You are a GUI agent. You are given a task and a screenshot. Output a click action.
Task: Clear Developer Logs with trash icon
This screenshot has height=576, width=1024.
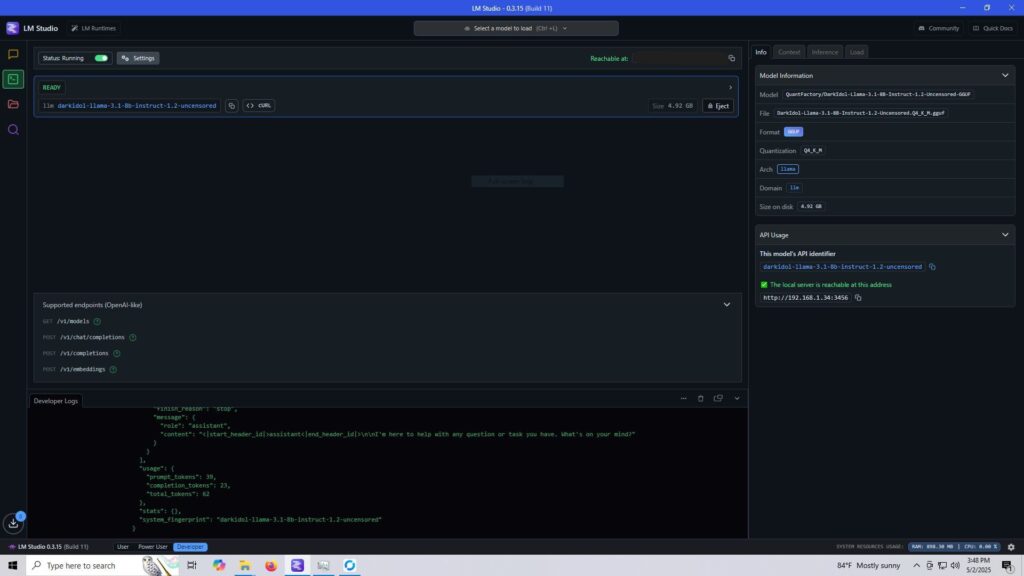(701, 398)
